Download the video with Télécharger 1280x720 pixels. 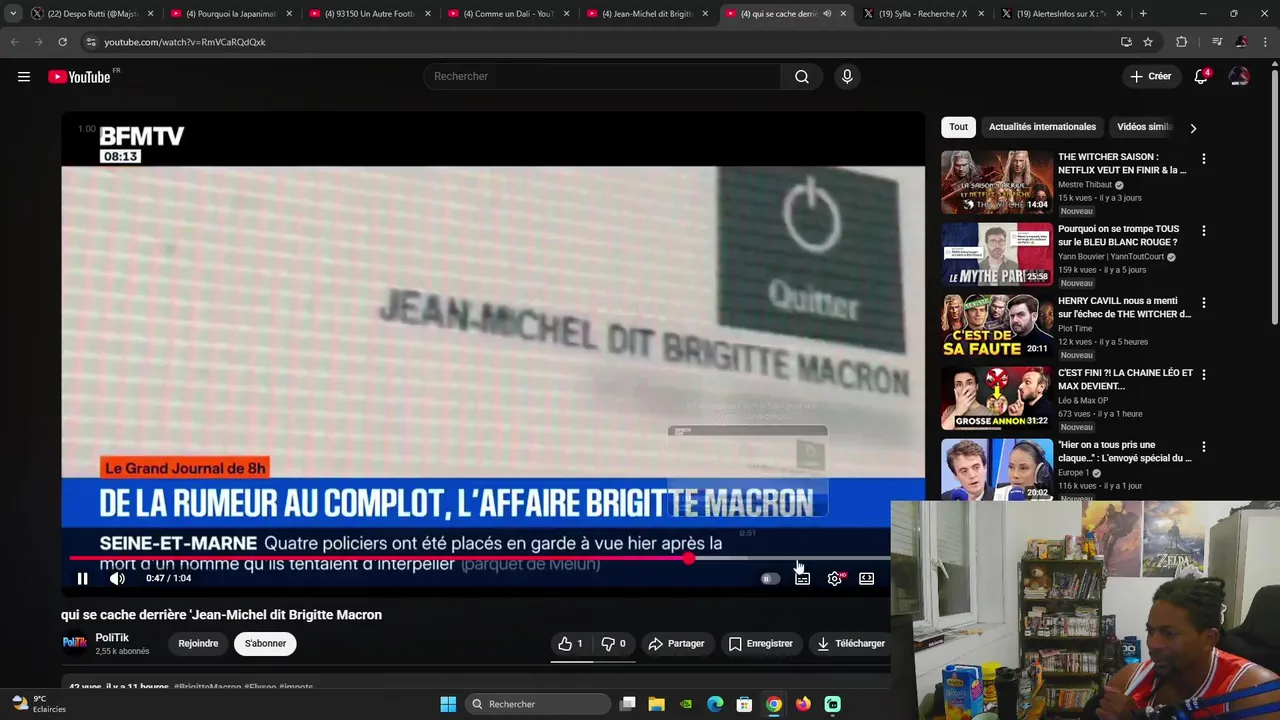click(850, 643)
